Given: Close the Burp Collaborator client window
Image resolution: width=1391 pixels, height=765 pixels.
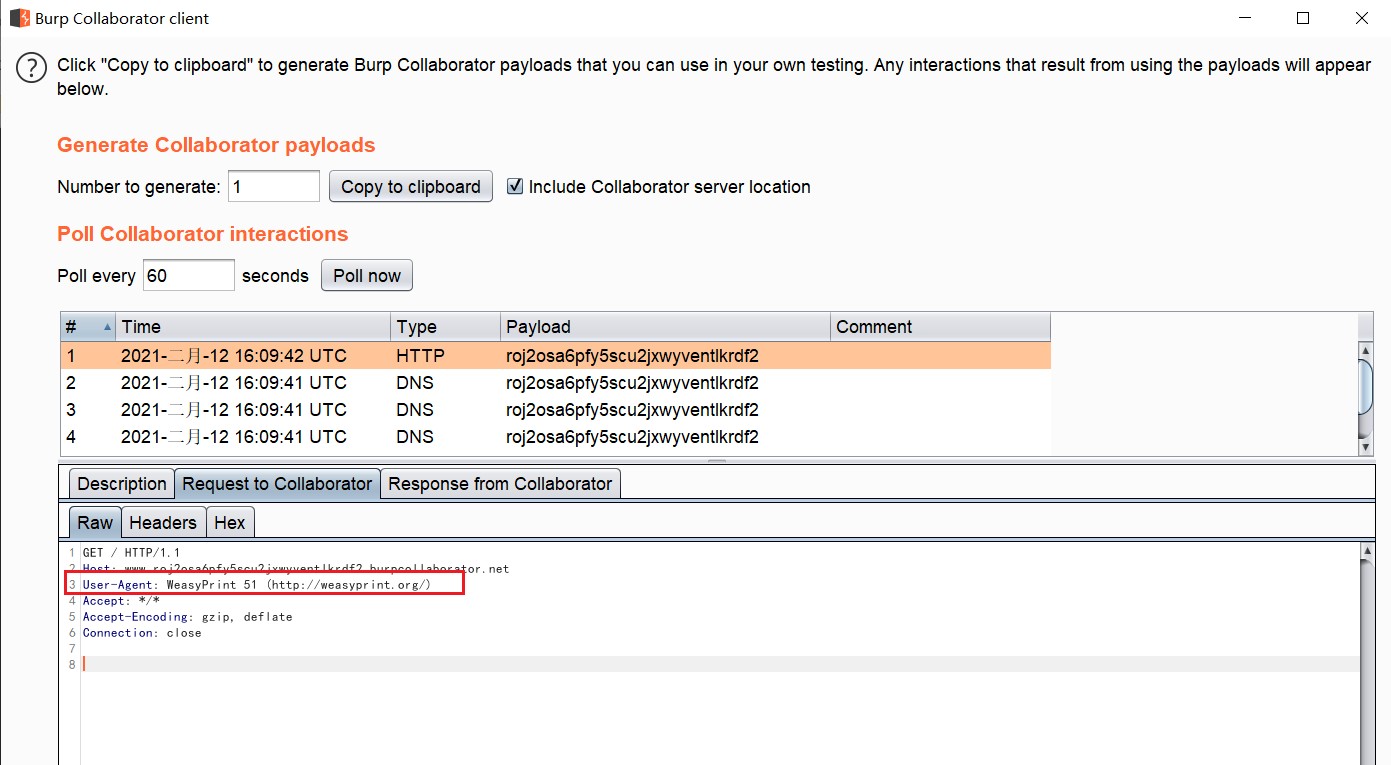Looking at the screenshot, I should point(1362,18).
